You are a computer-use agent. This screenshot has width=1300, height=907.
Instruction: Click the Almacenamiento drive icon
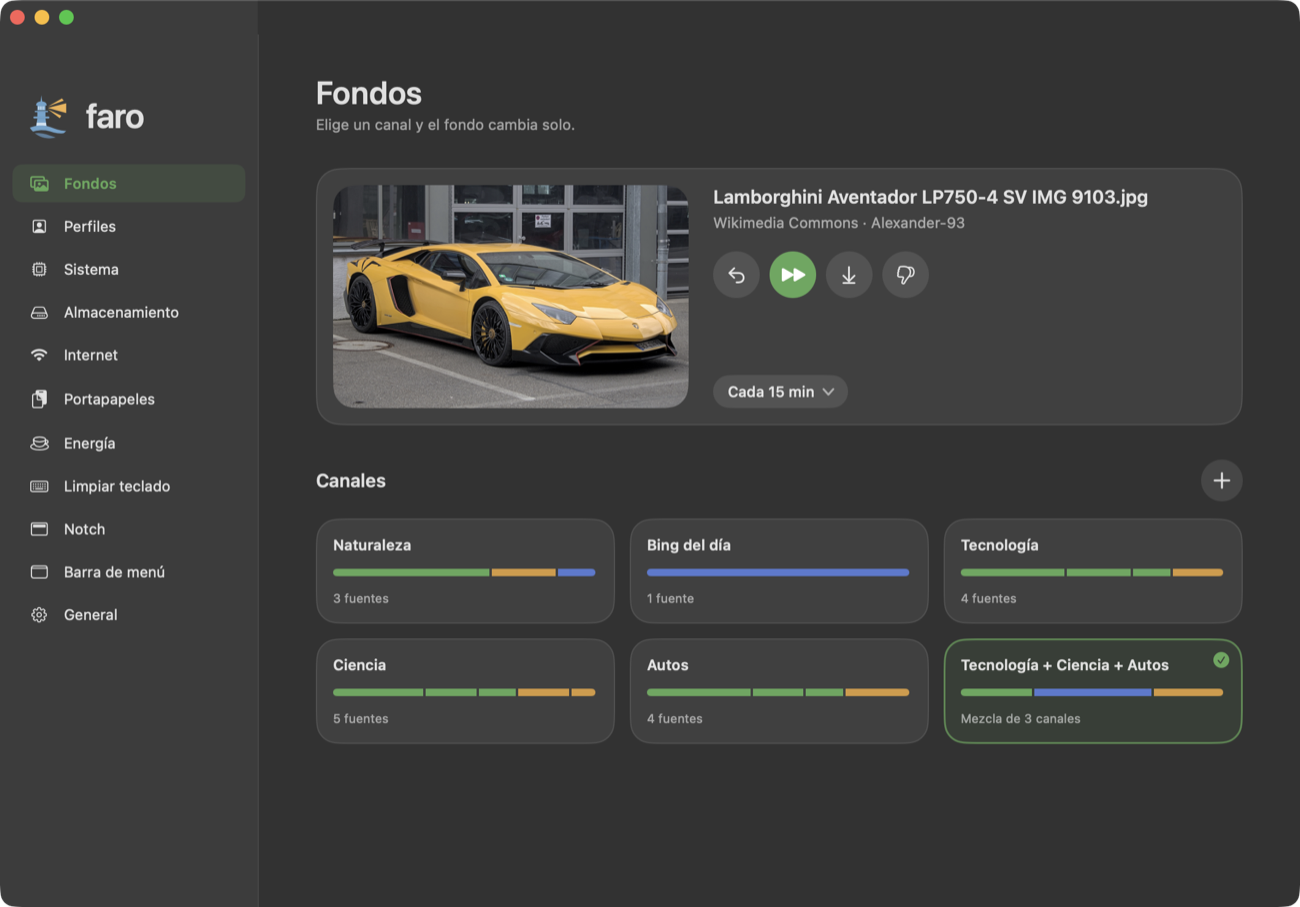[39, 313]
